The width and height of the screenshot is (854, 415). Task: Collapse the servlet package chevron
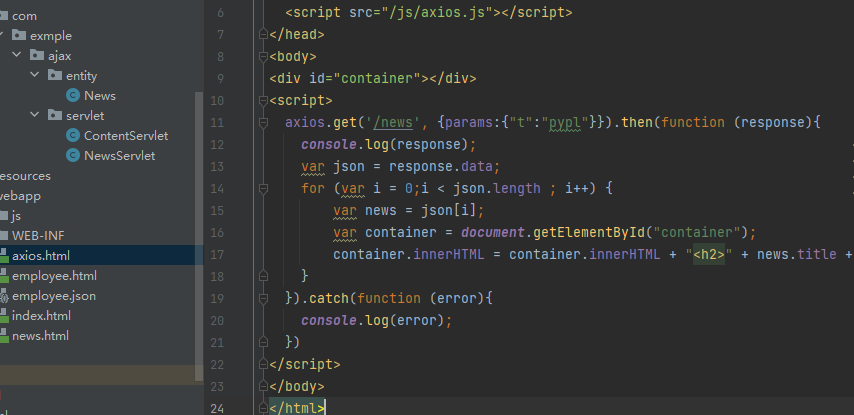coord(35,116)
